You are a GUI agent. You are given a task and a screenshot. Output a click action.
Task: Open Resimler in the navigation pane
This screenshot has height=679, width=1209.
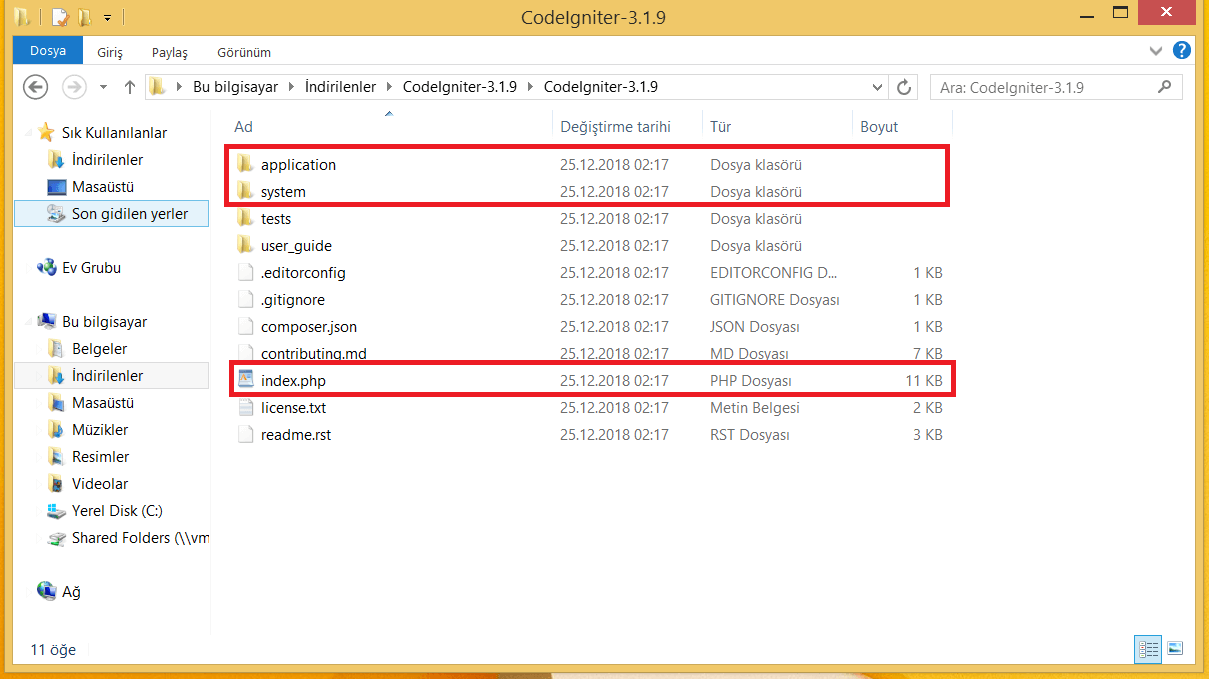pyautogui.click(x=100, y=456)
